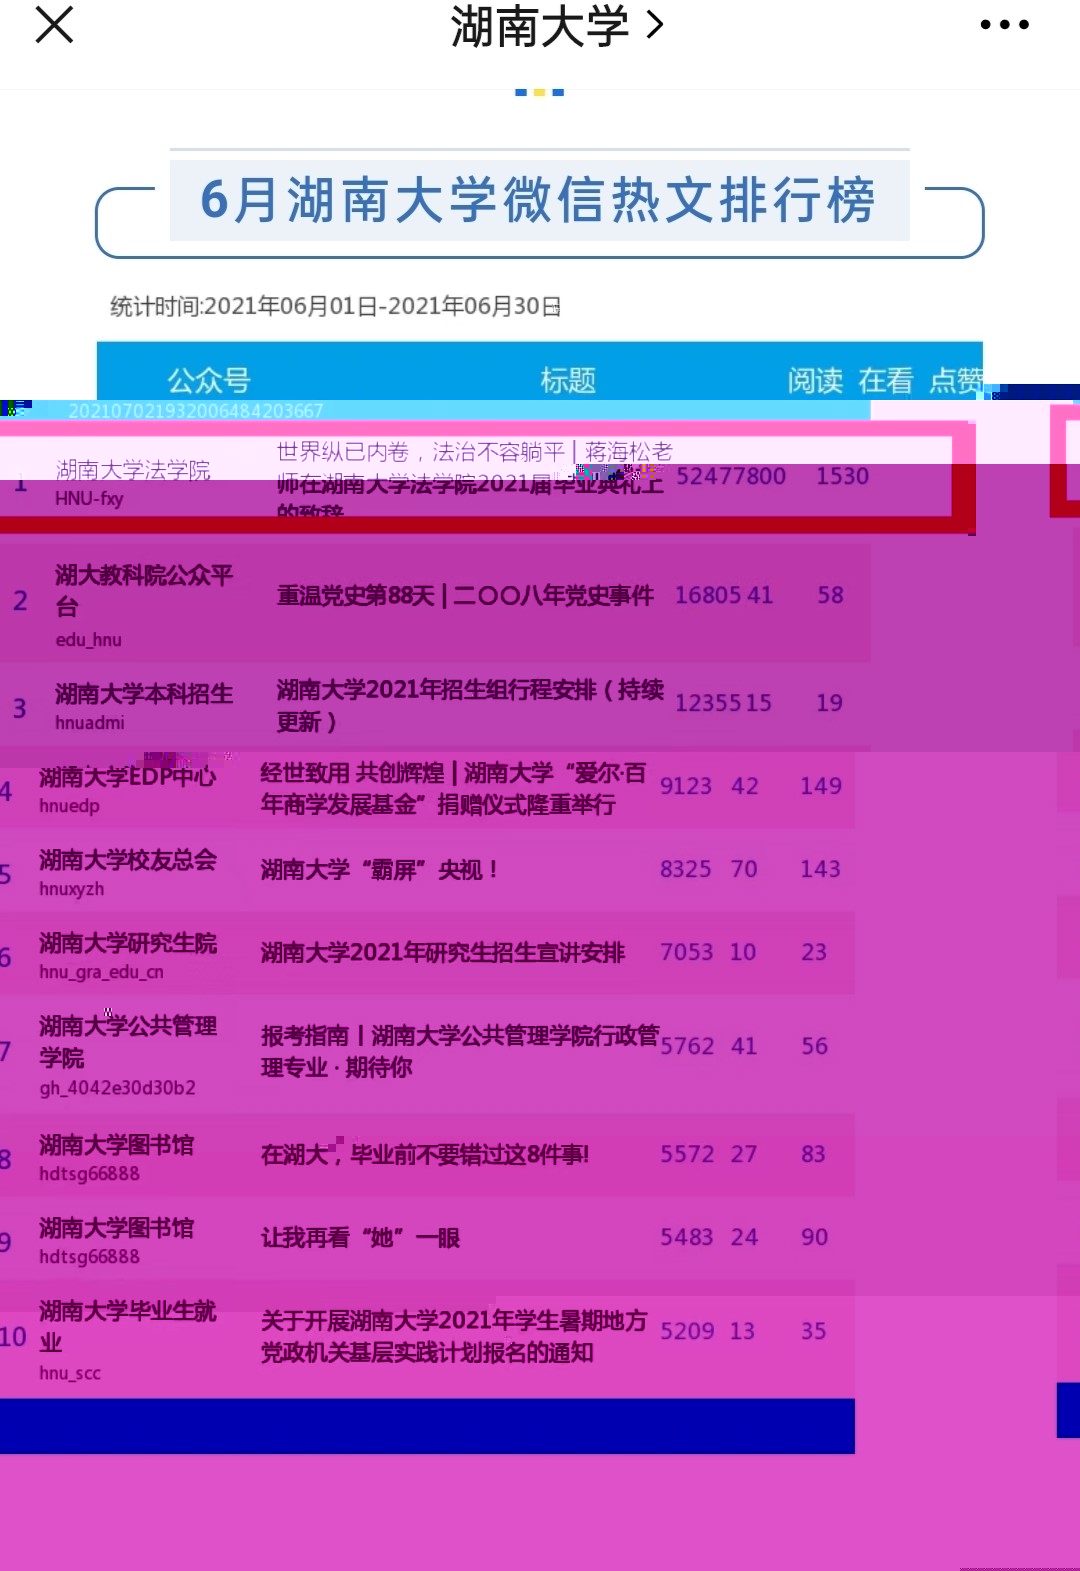Select the 在看 column header
1080x1571 pixels.
click(x=885, y=380)
